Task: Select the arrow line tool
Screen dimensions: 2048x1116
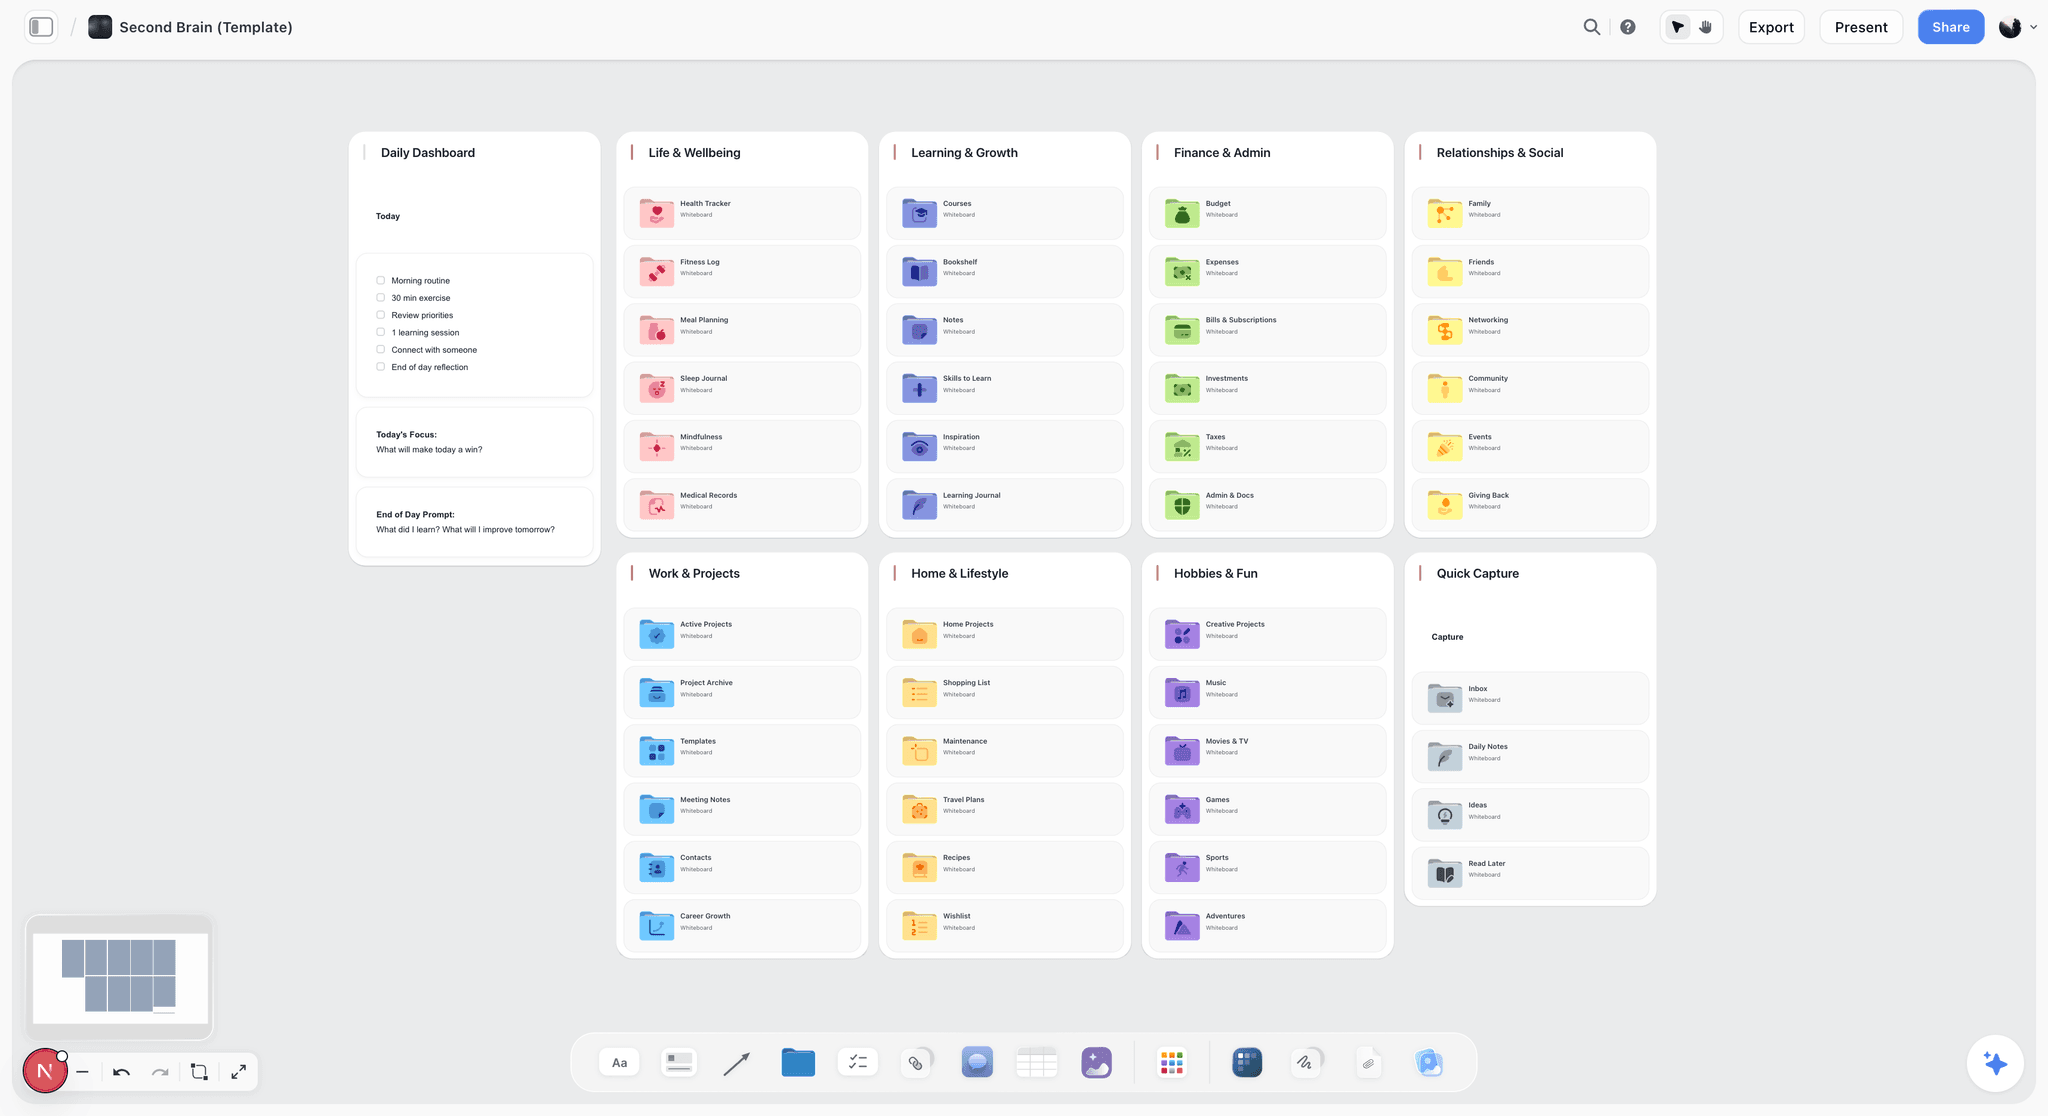Action: [737, 1062]
